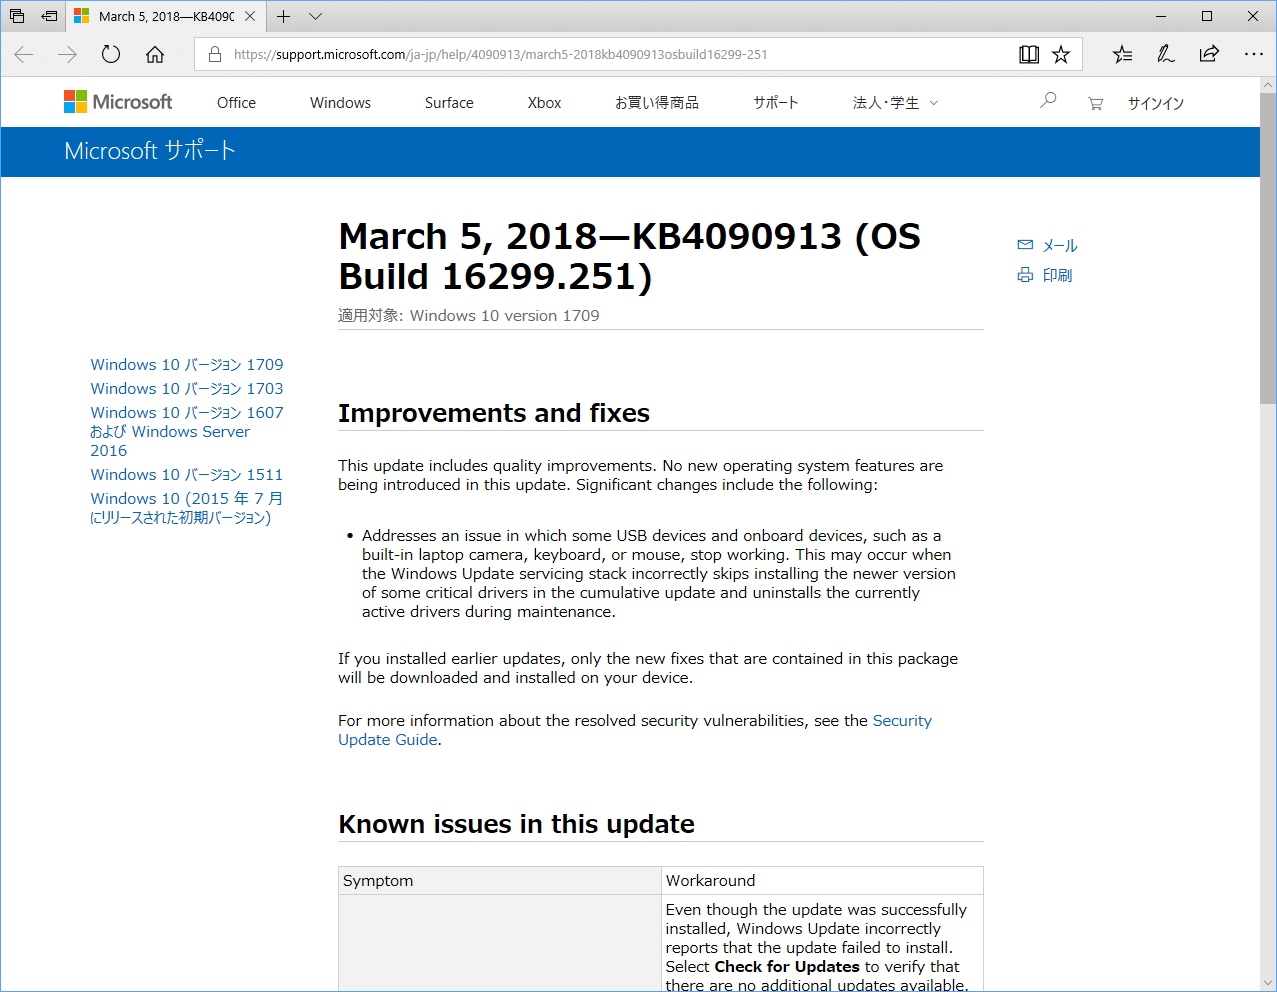This screenshot has height=992, width=1277.
Task: Show tab previews with the chevron
Action: (315, 16)
